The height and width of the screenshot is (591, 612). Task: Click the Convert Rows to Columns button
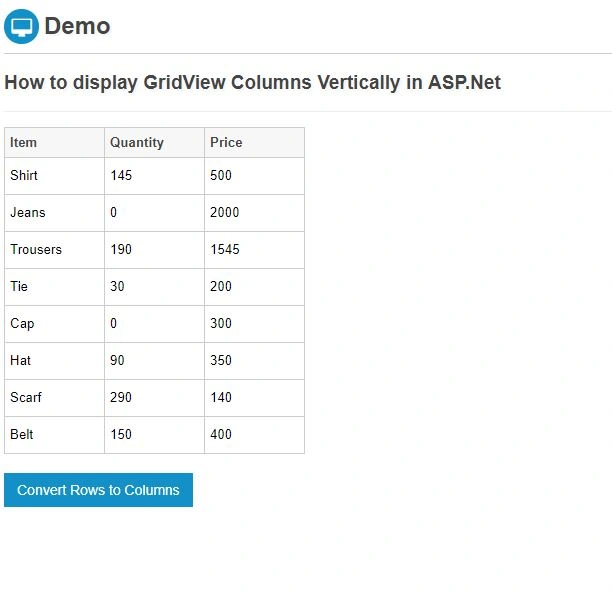pos(98,490)
